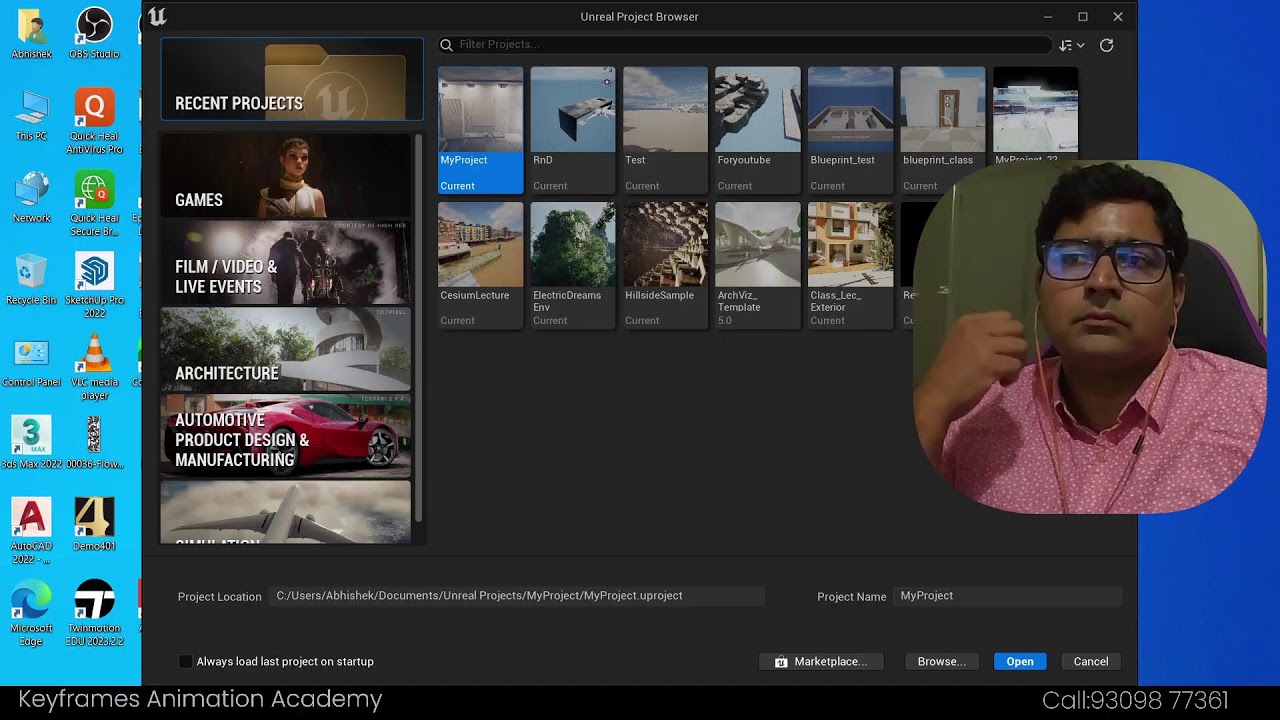Select the Recent Projects category
This screenshot has width=1280, height=720.
point(292,79)
